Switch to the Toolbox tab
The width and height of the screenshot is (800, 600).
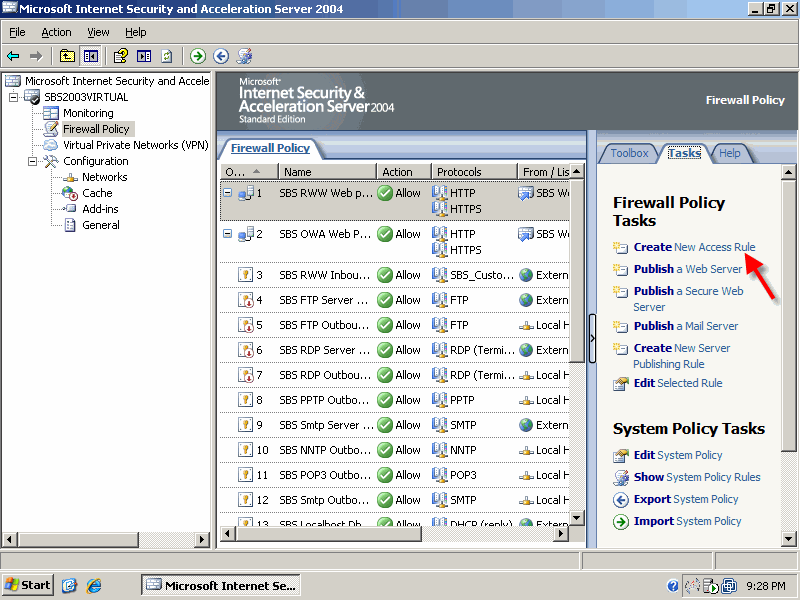click(x=629, y=153)
